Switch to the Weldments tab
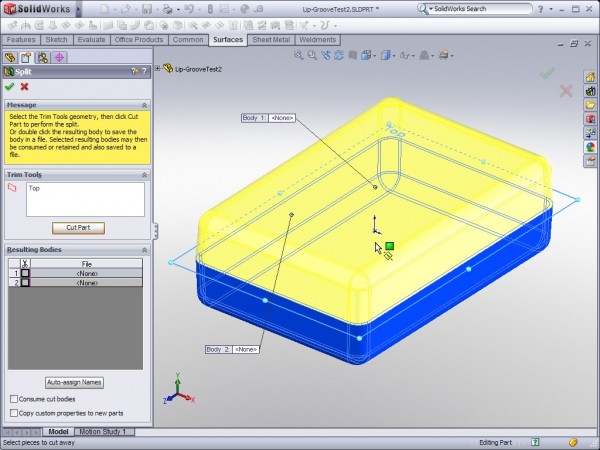Screen dimensions: 600x450 317,40
